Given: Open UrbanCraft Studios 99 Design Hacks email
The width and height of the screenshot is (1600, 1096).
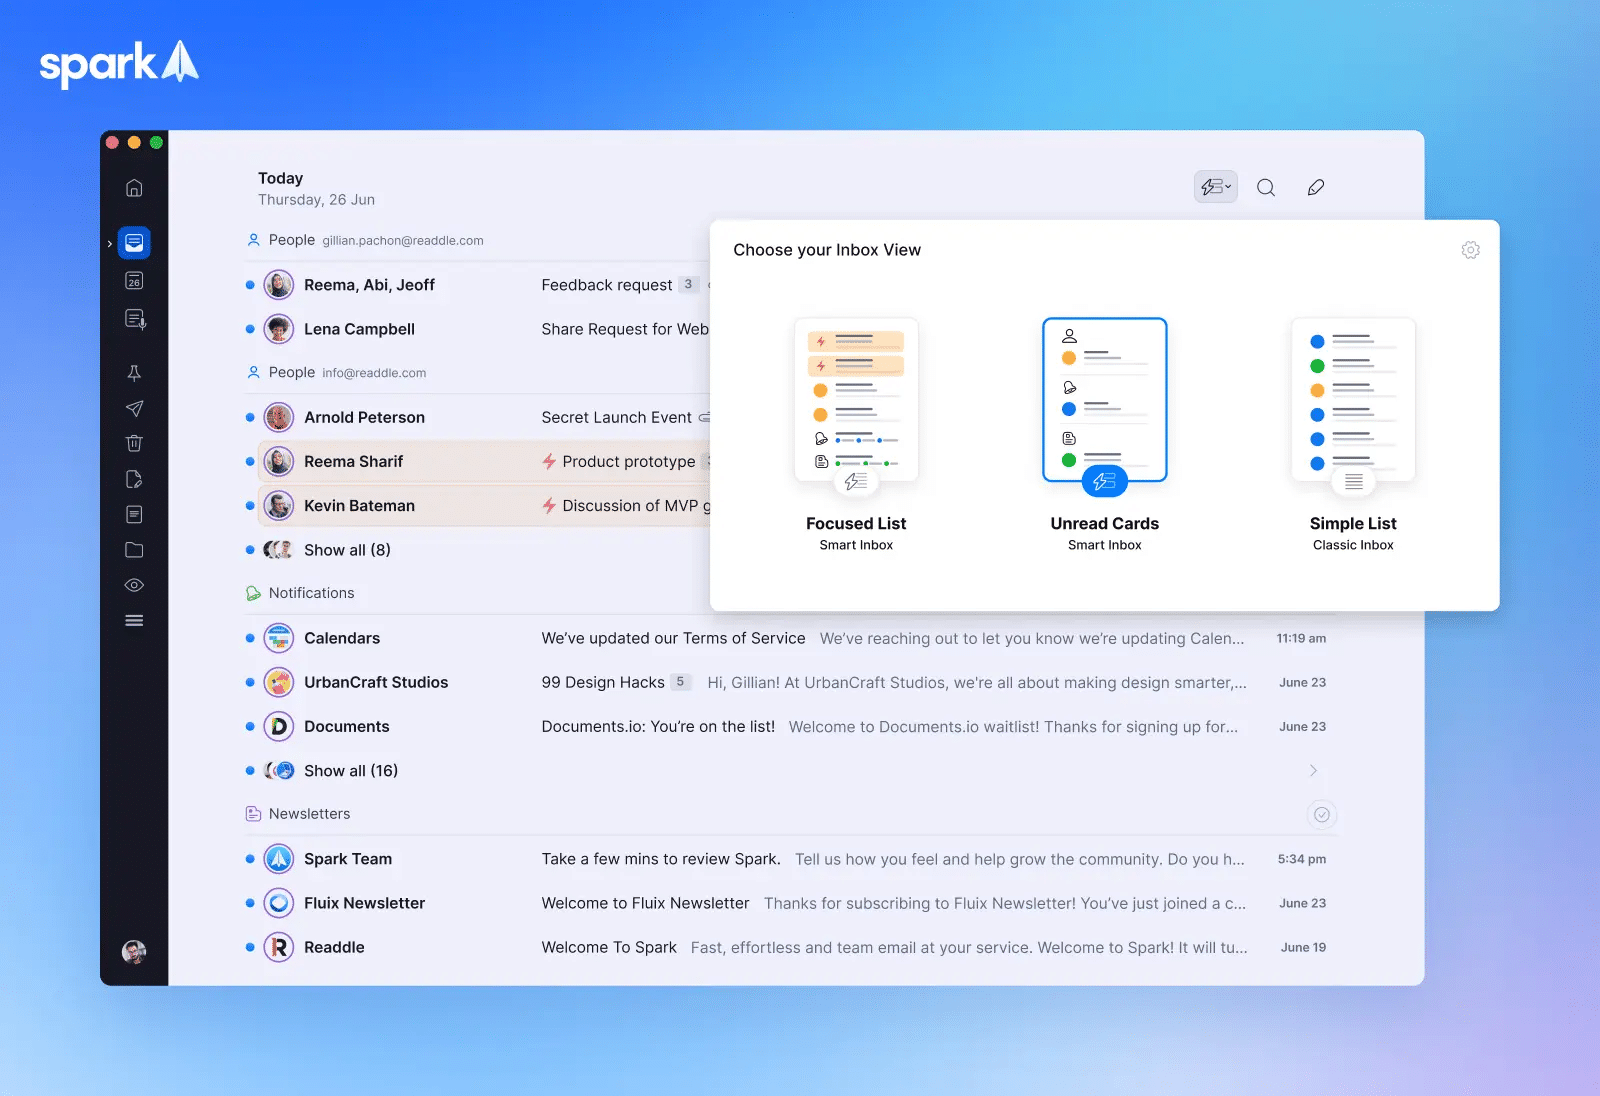Looking at the screenshot, I should point(790,682).
